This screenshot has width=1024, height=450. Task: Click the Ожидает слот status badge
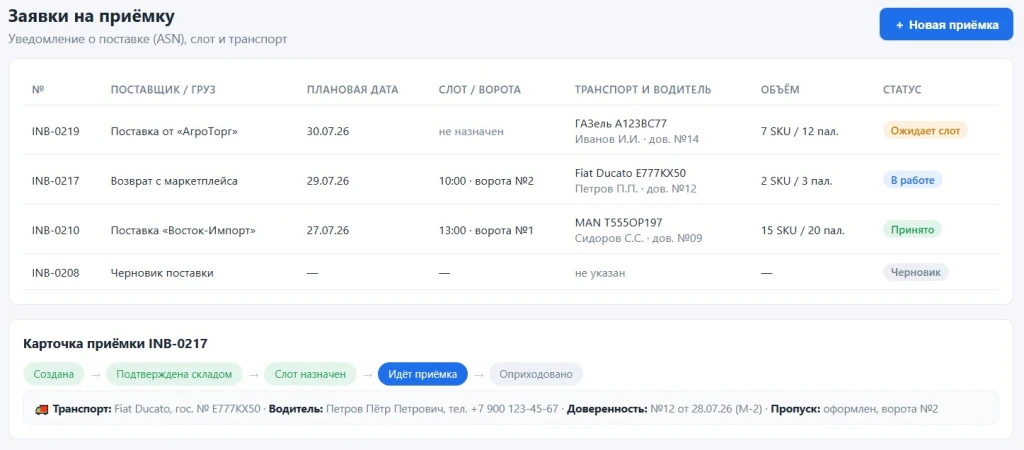tap(925, 130)
